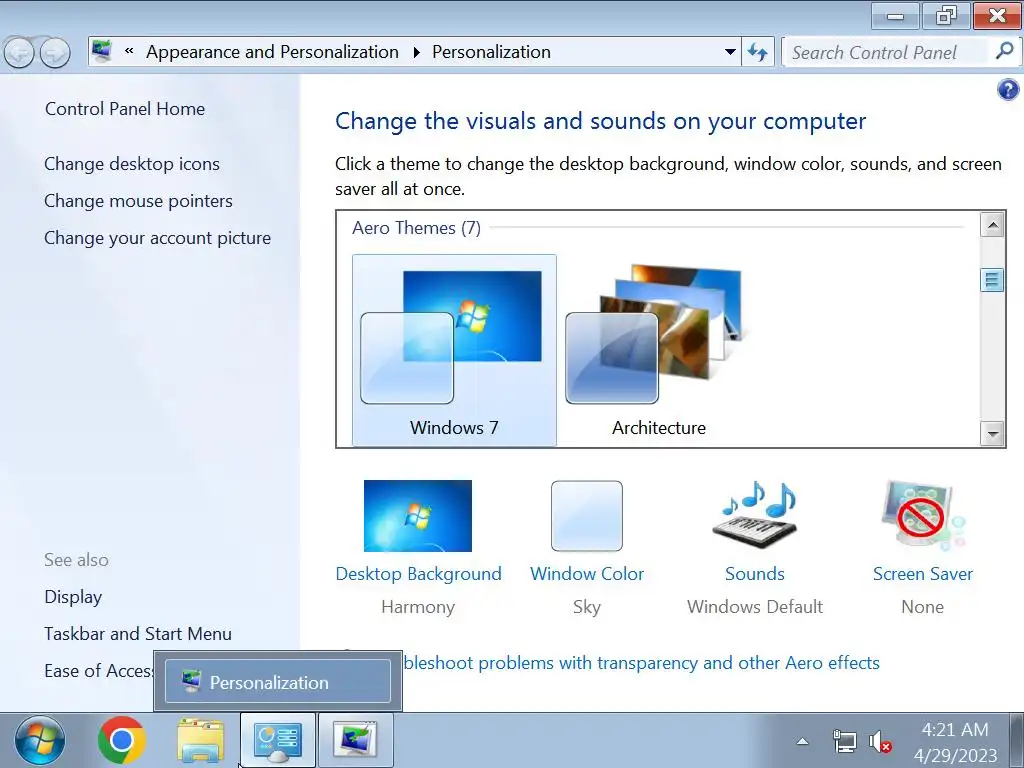
Task: Click the Sounds text link
Action: point(755,573)
